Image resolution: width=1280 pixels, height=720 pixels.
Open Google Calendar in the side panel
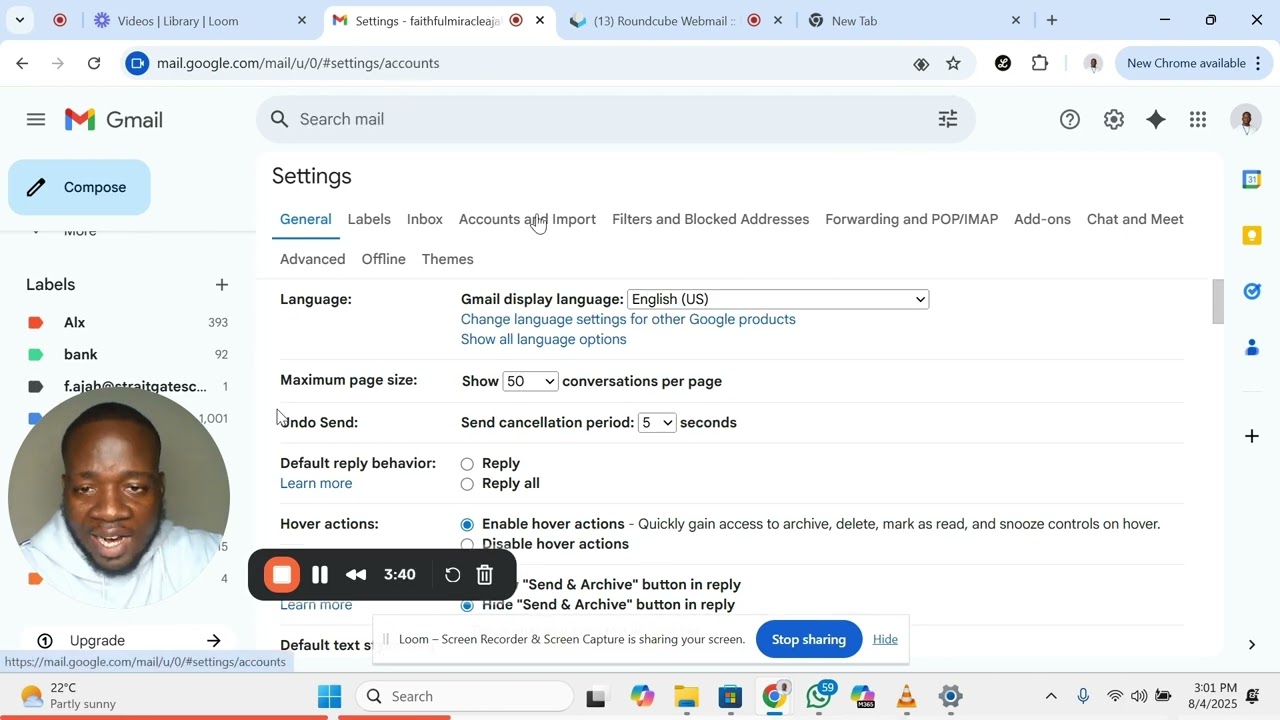[1252, 179]
